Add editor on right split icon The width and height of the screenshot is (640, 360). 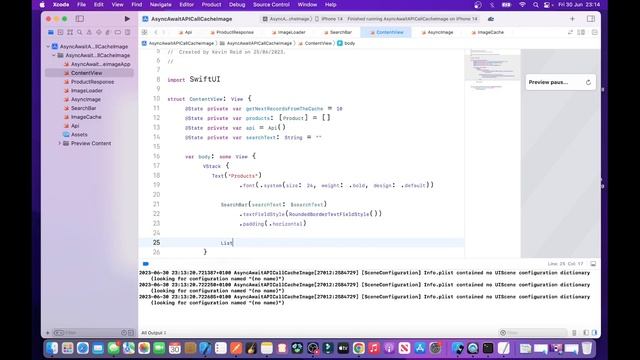tap(594, 32)
